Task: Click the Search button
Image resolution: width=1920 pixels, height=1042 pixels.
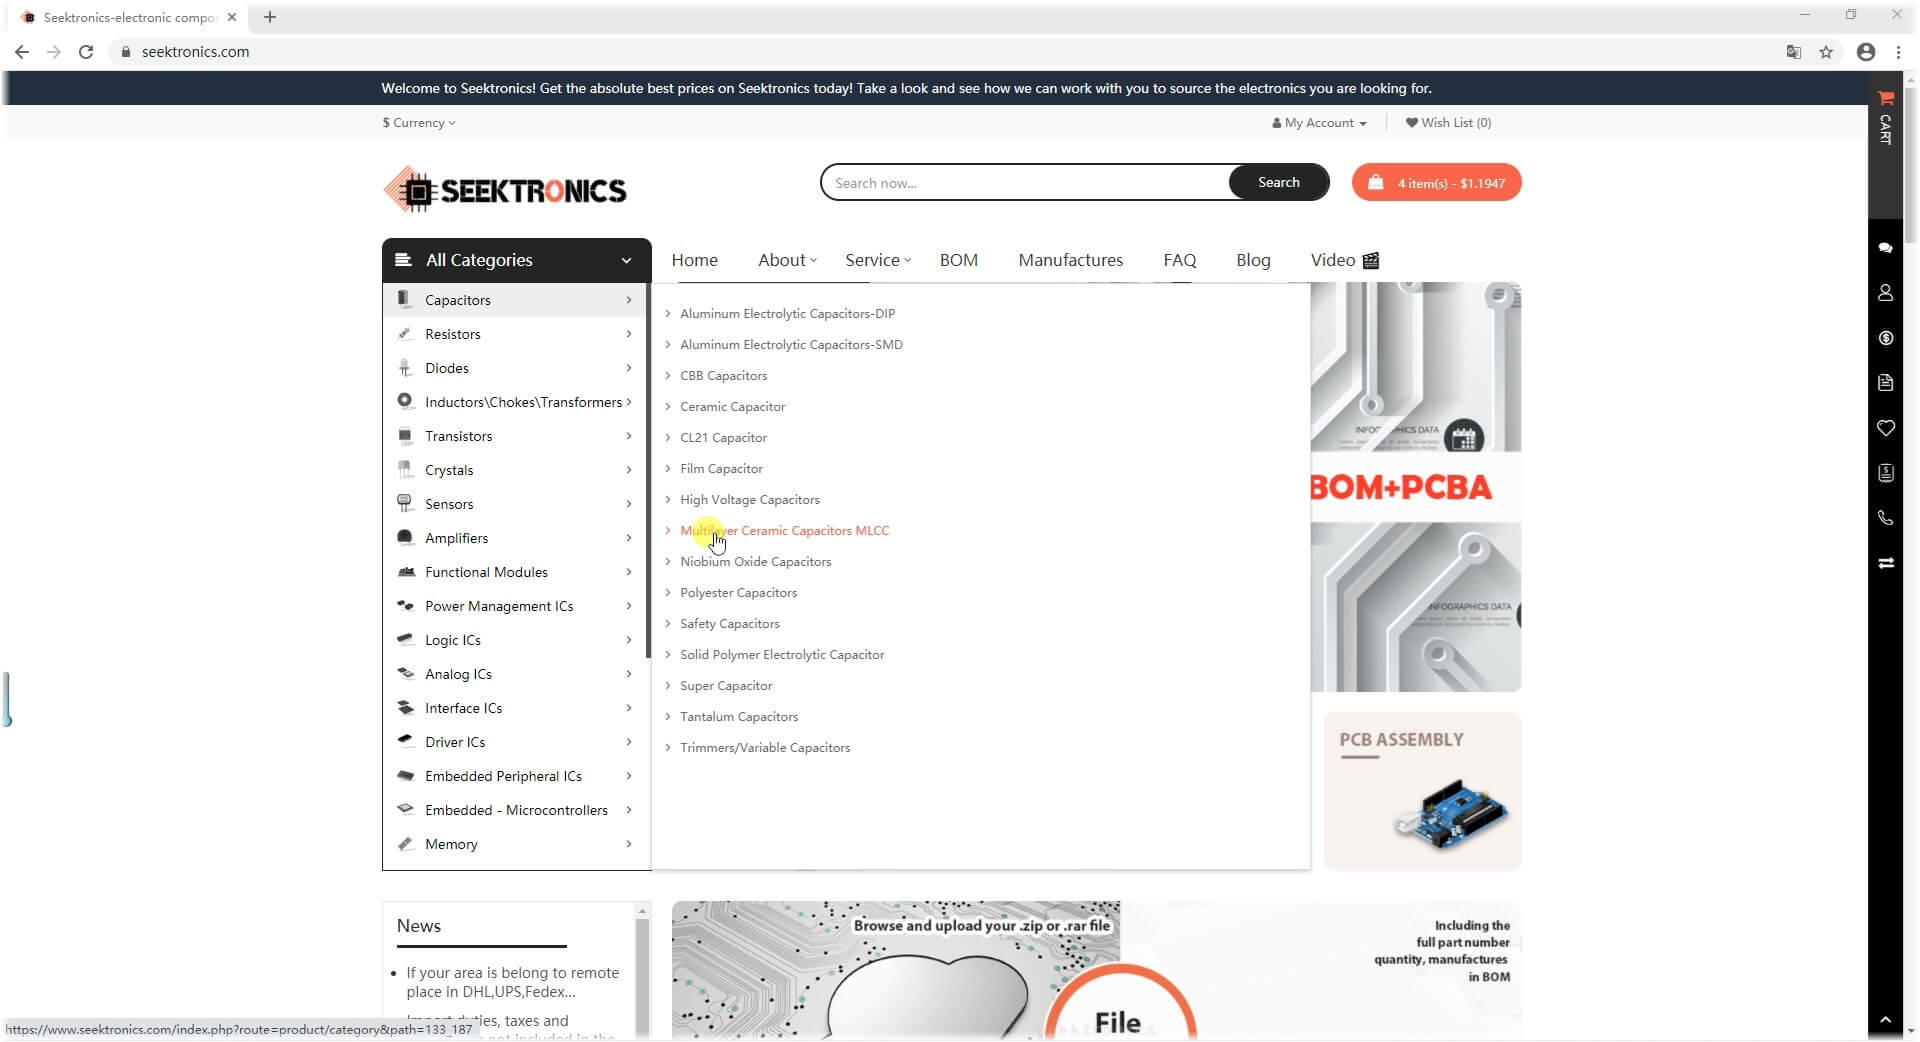Action: (1278, 182)
